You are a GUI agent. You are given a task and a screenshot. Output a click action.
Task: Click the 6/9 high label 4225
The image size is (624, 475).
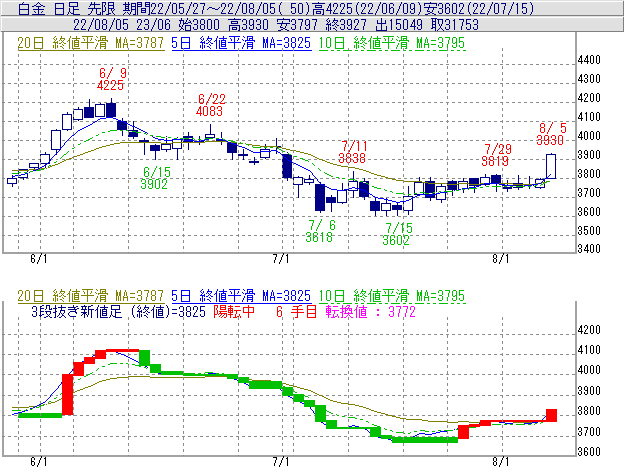(110, 86)
